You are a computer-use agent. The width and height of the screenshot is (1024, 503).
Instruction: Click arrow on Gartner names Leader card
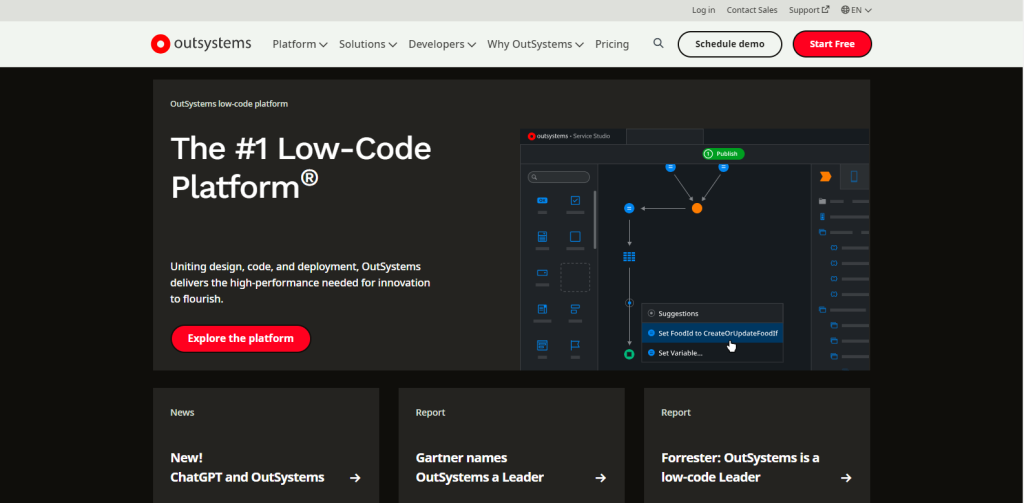click(x=601, y=478)
